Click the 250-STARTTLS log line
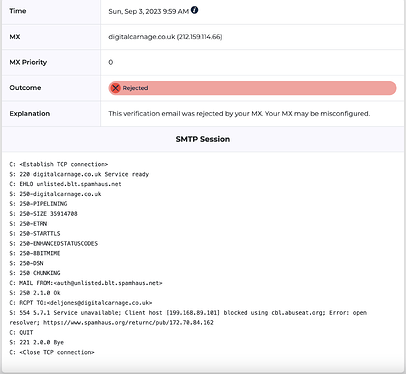This screenshot has height=374, width=406. (35, 233)
